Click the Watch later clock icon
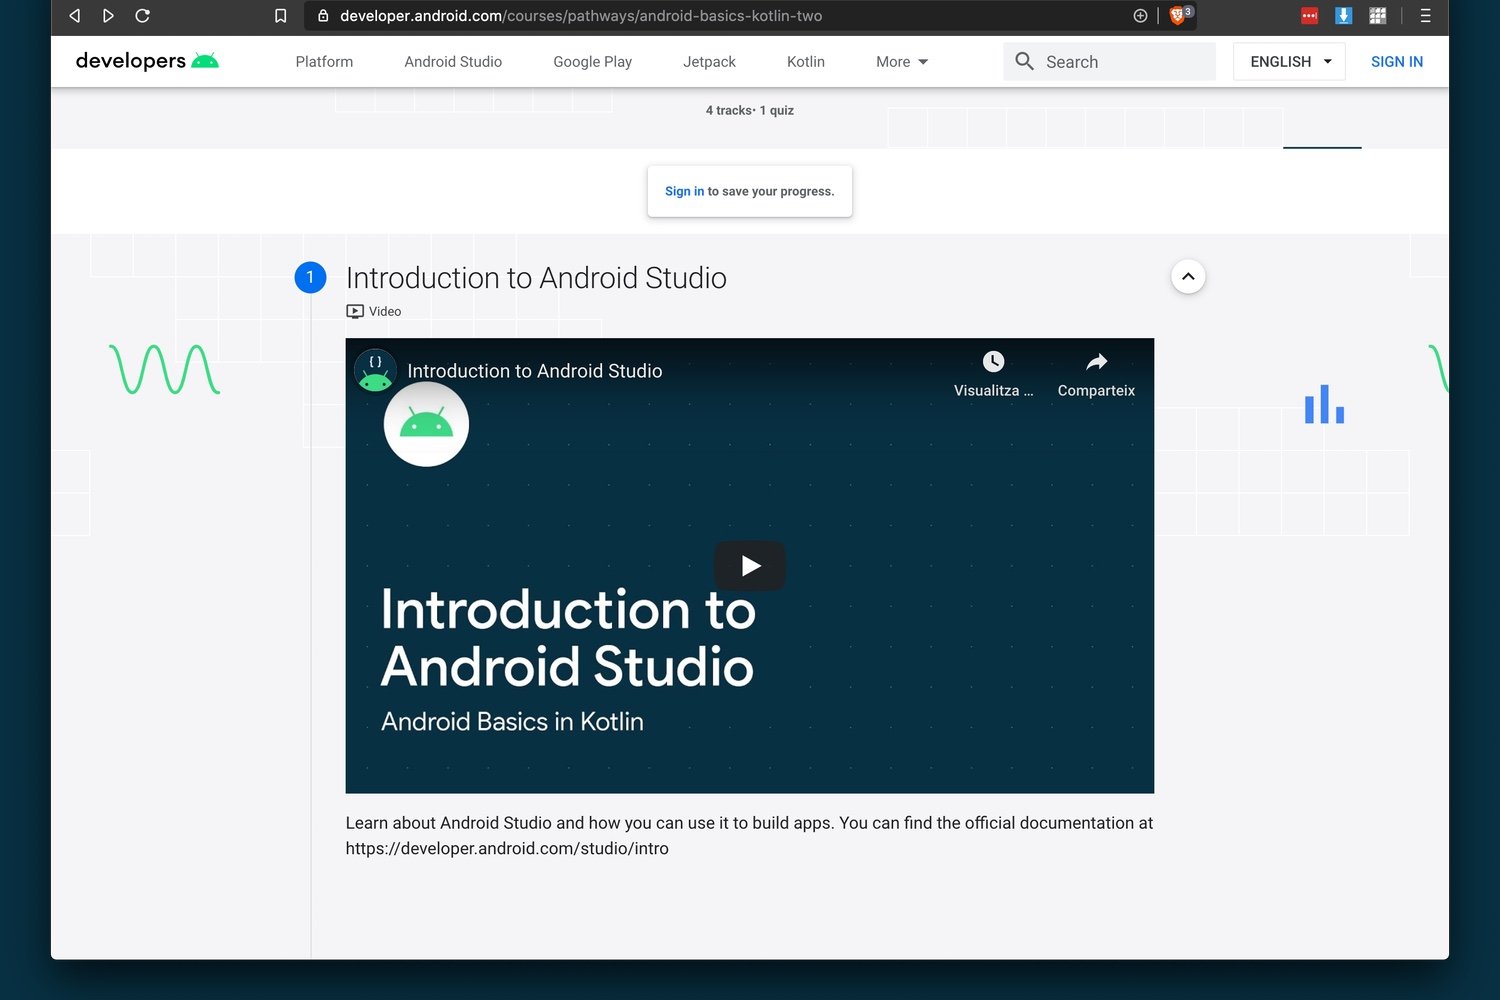 (x=993, y=362)
